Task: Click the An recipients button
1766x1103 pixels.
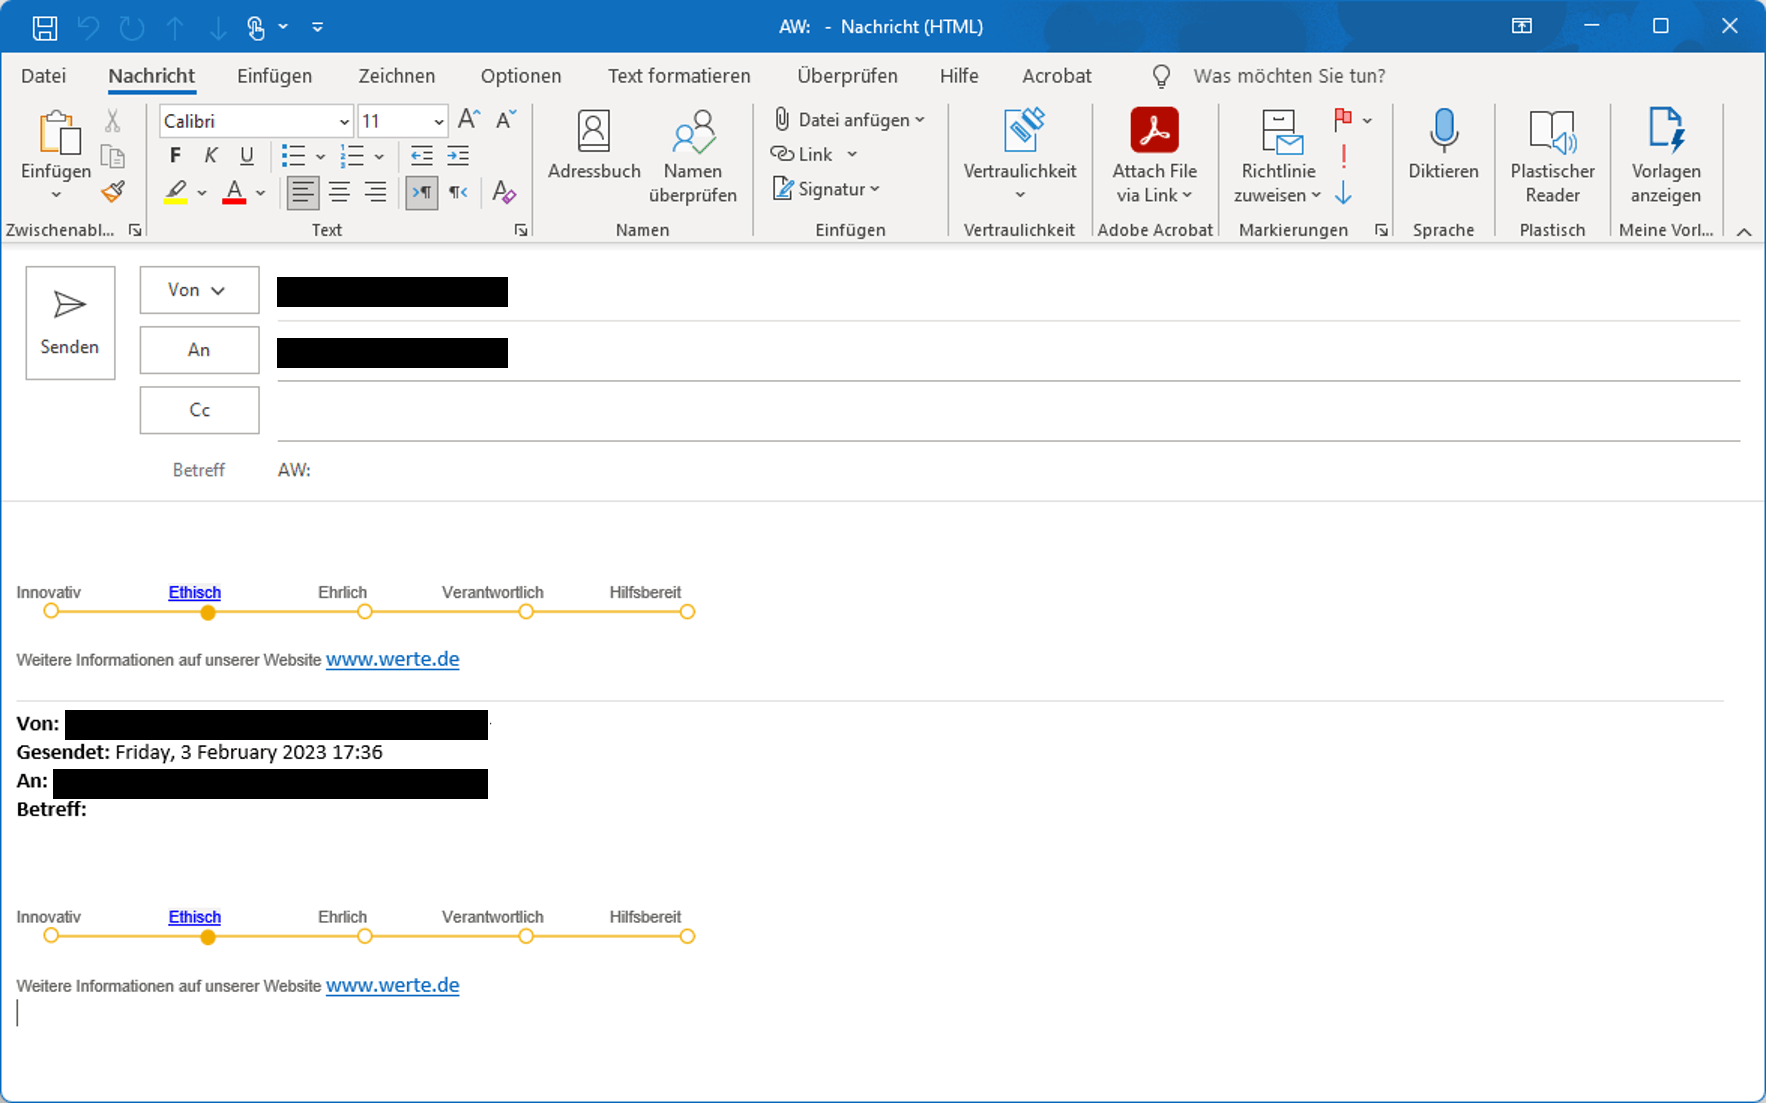Action: (x=199, y=350)
